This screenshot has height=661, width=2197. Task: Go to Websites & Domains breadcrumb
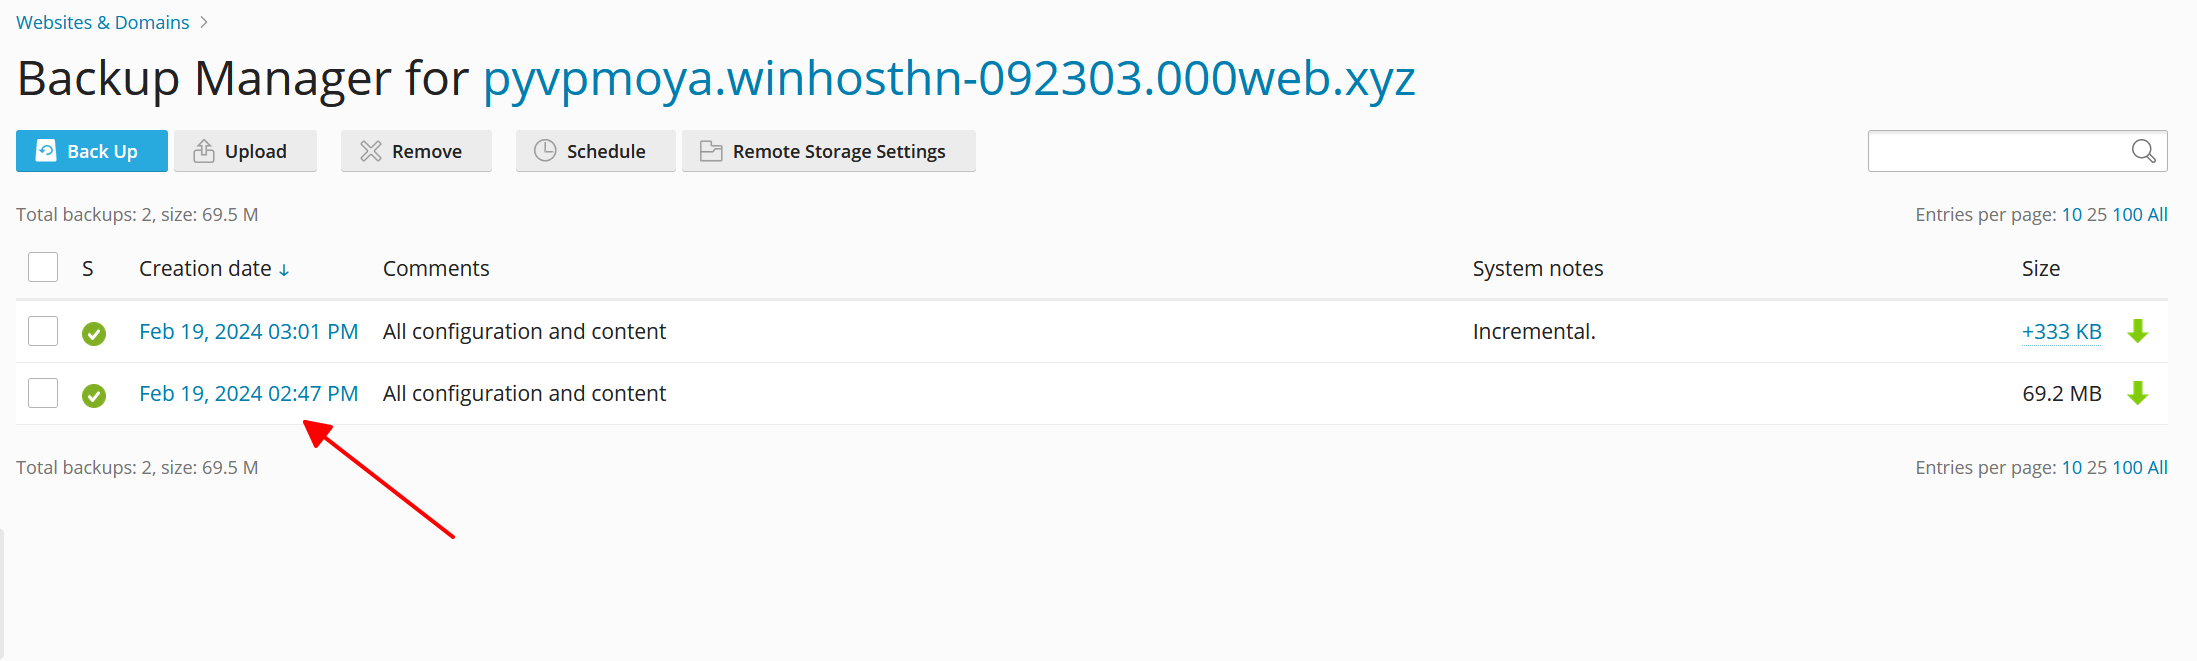(x=102, y=22)
